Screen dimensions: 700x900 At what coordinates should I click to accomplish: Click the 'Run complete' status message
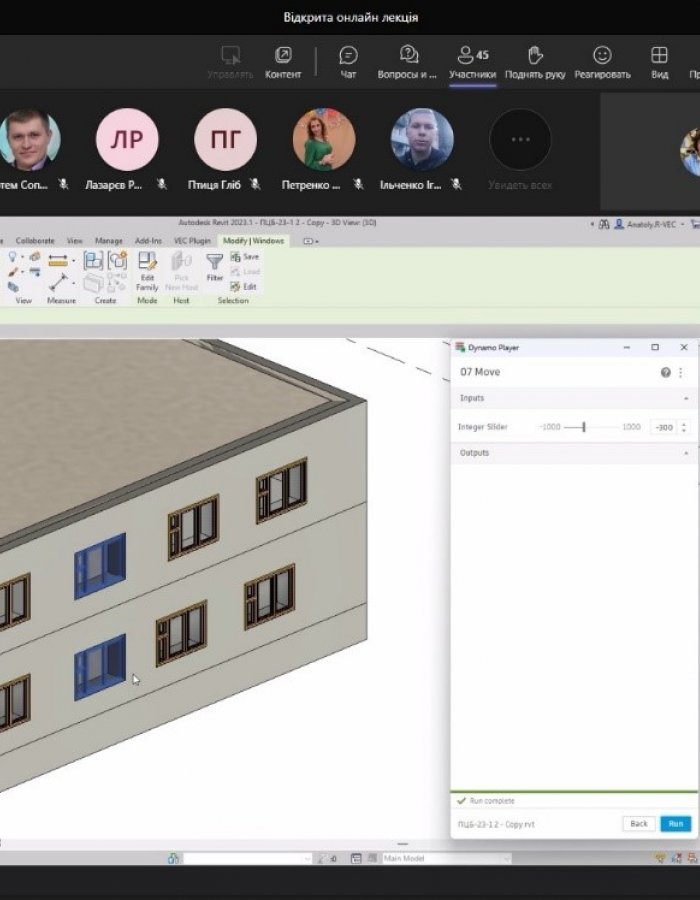click(492, 801)
